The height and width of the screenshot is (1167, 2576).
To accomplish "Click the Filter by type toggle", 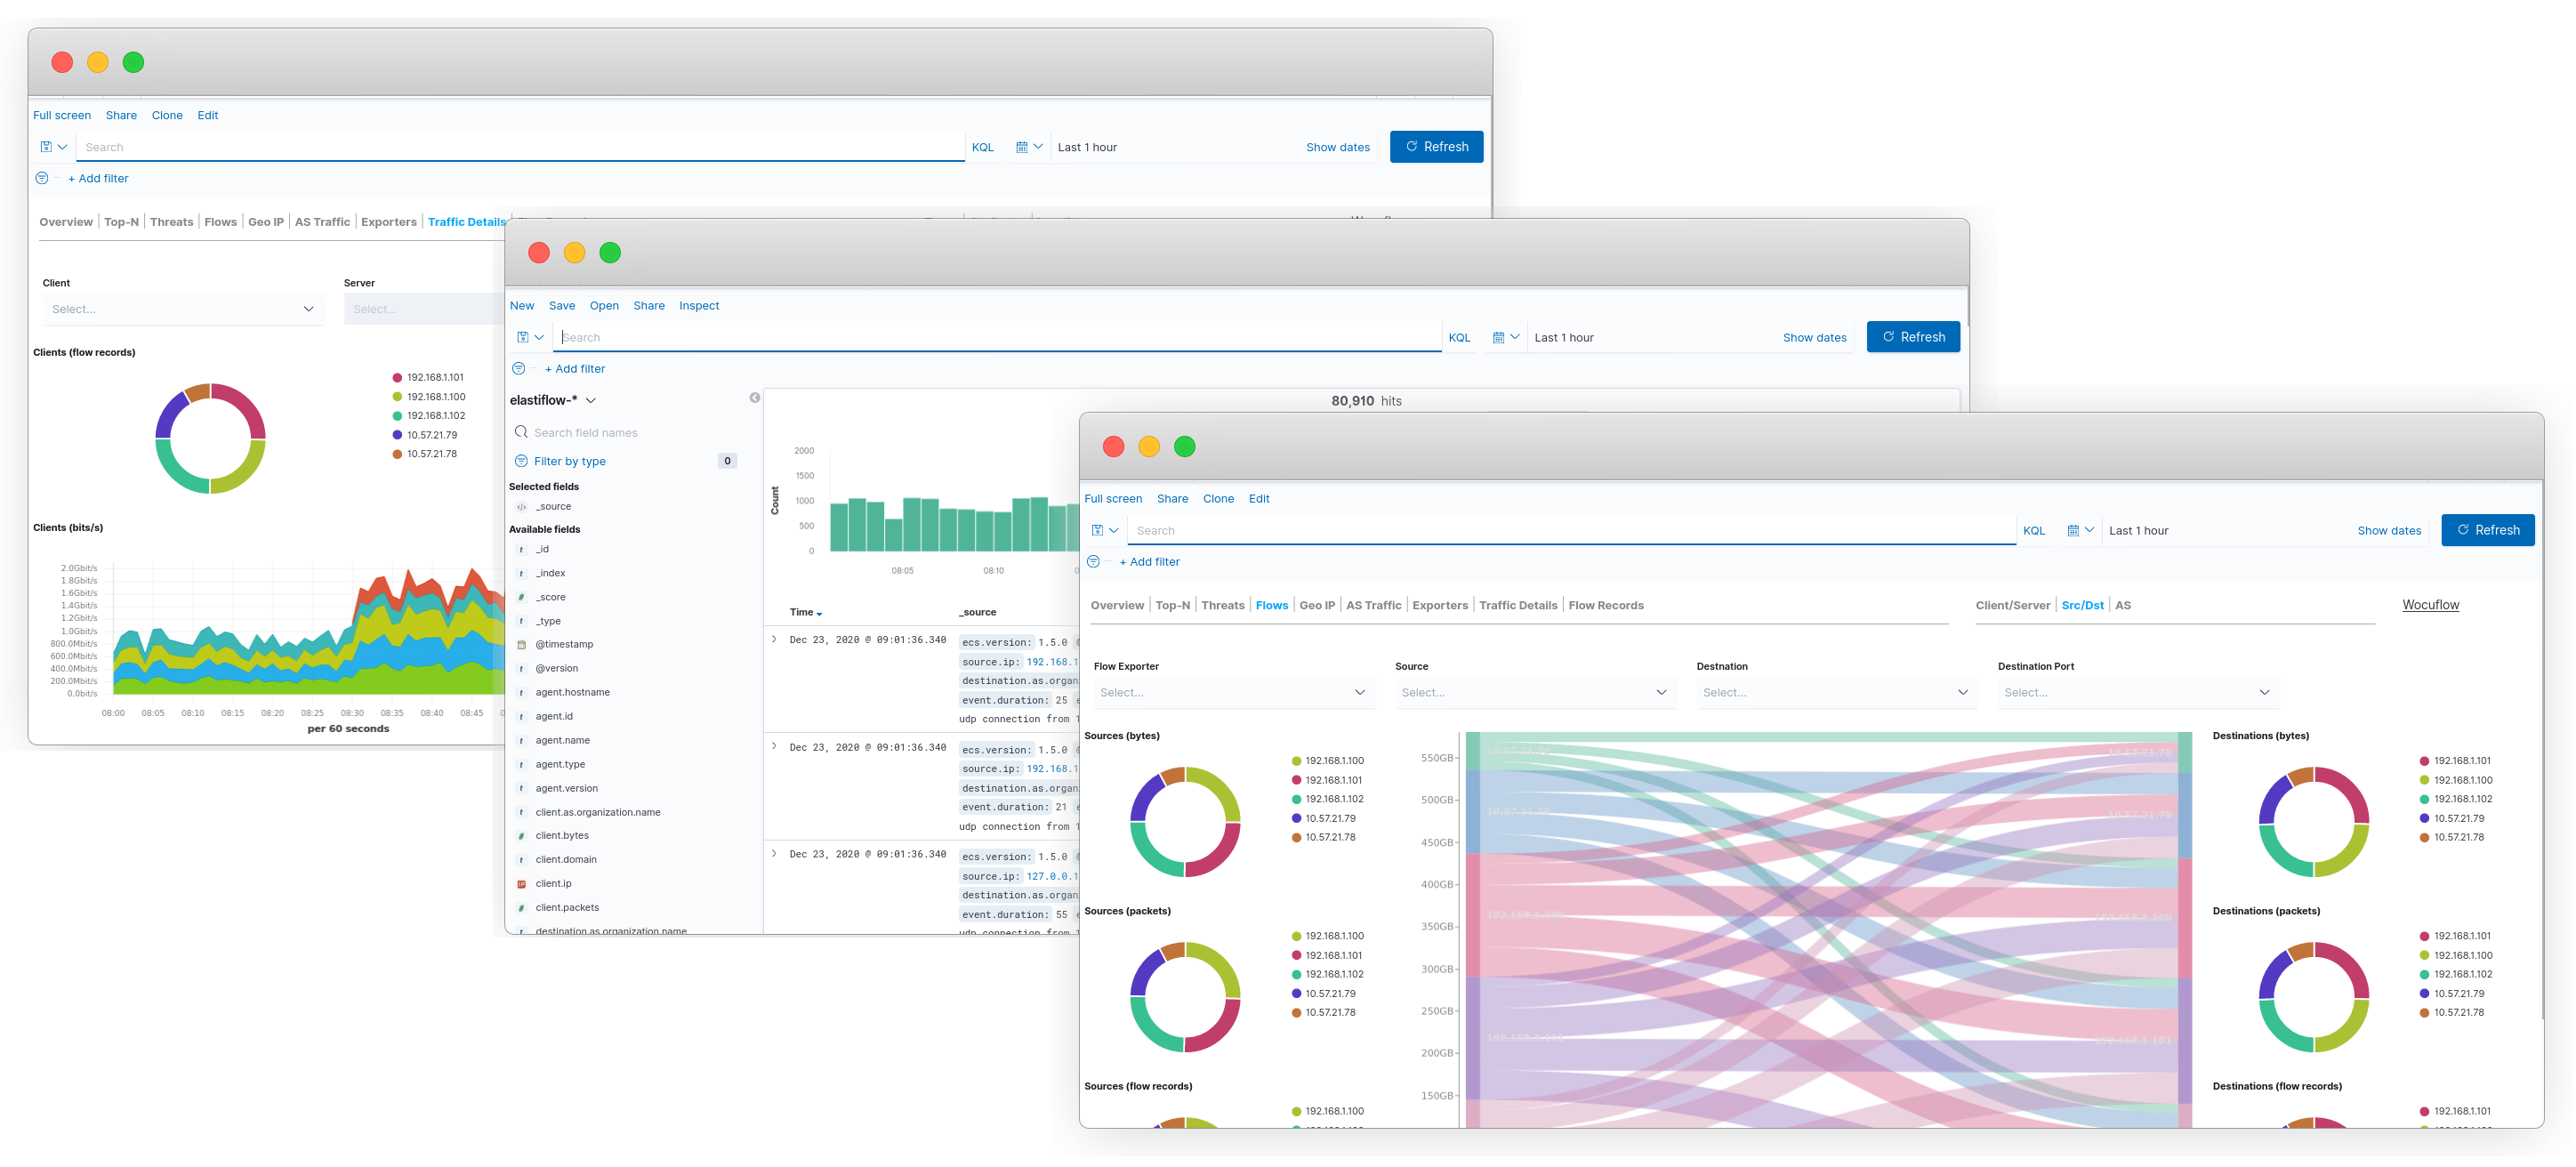I will (568, 462).
